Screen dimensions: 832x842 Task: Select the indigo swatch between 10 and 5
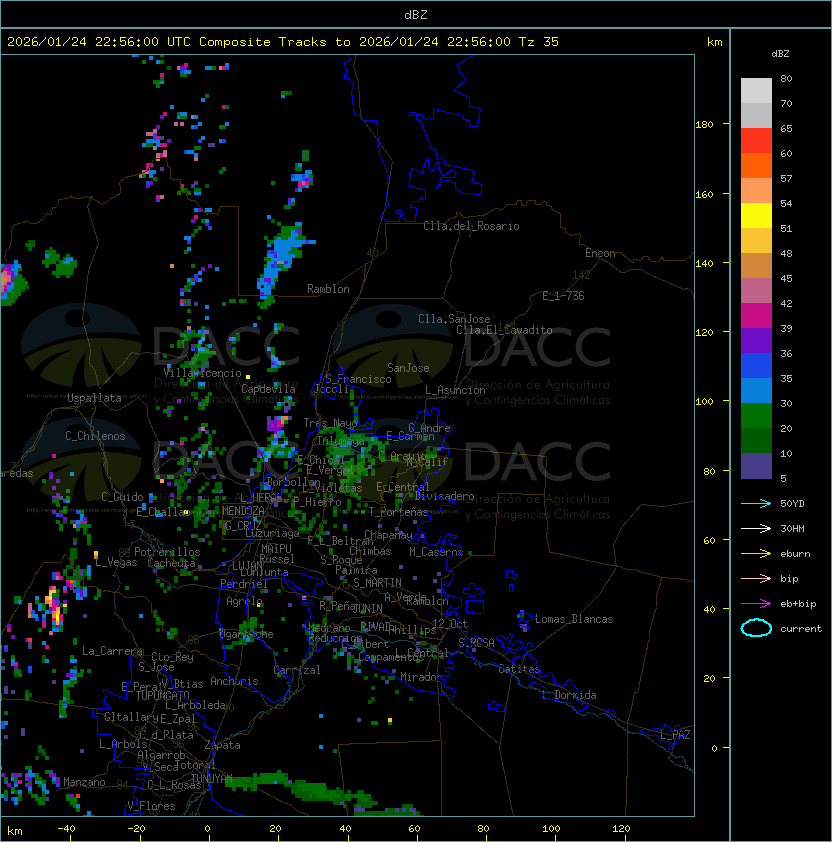point(756,466)
